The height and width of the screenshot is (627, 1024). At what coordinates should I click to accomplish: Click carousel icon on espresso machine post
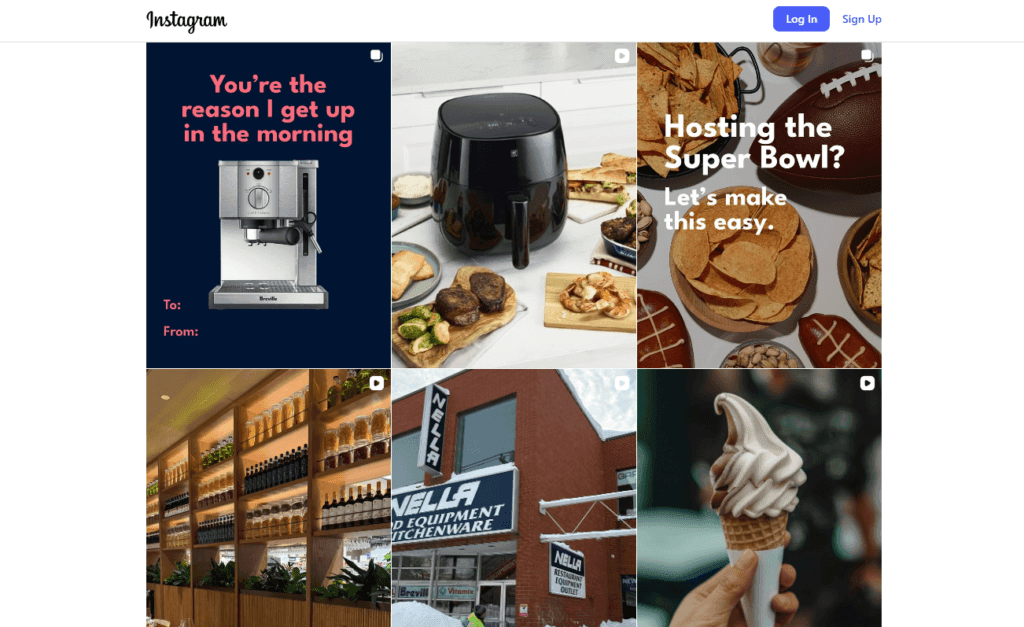coord(376,56)
